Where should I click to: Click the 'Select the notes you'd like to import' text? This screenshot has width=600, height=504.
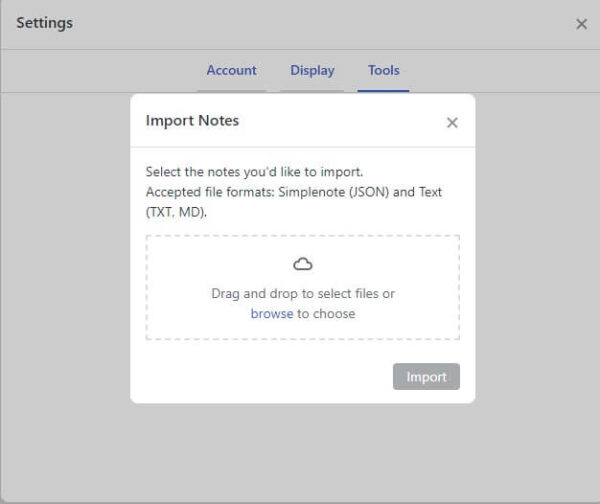click(x=254, y=172)
